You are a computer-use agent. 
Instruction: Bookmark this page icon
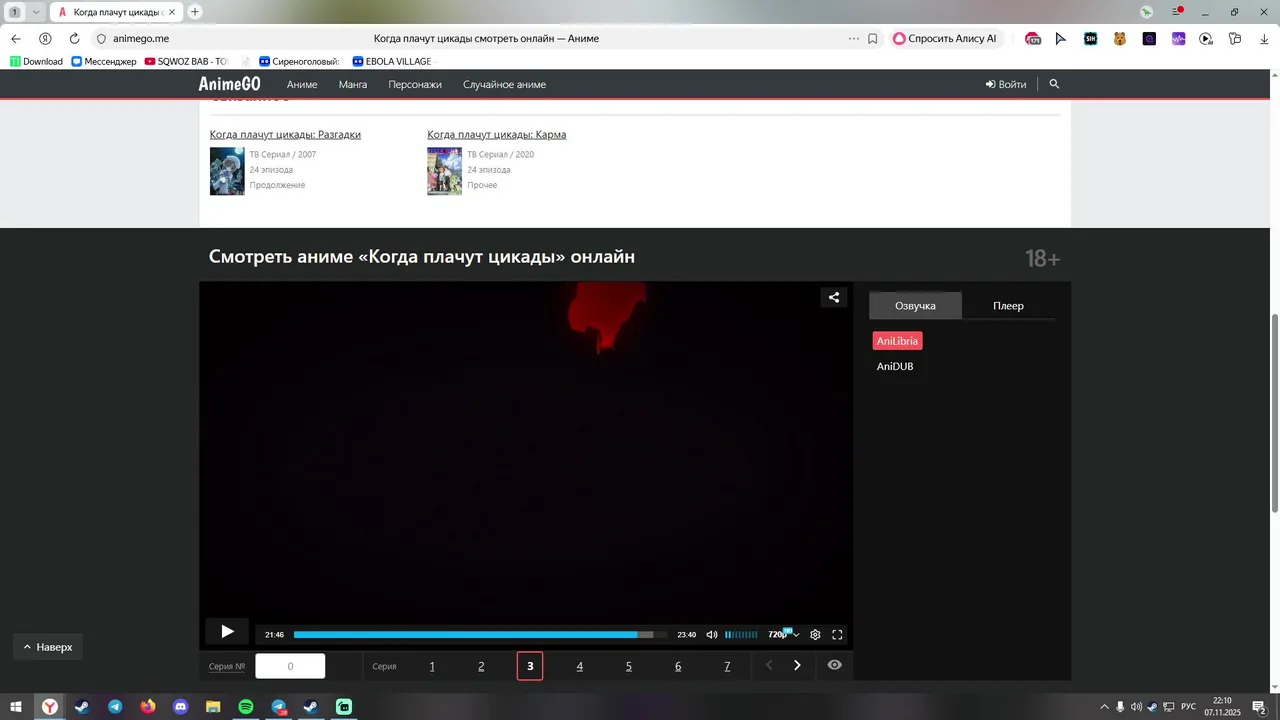[873, 39]
